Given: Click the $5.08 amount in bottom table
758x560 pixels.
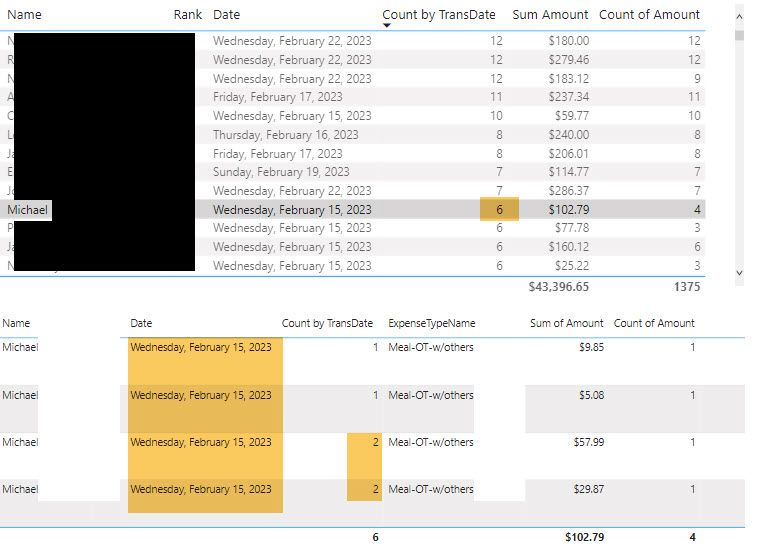Looking at the screenshot, I should [x=592, y=395].
